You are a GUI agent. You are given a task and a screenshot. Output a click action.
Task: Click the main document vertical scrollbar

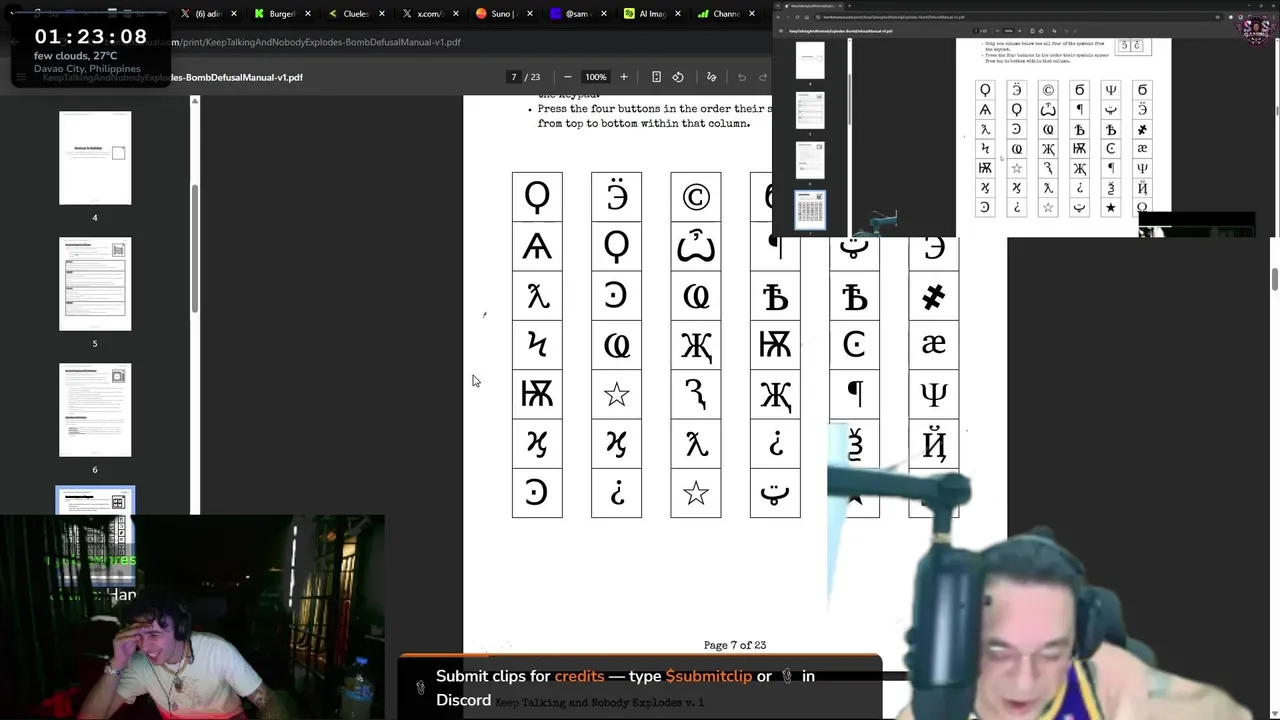(x=1275, y=279)
